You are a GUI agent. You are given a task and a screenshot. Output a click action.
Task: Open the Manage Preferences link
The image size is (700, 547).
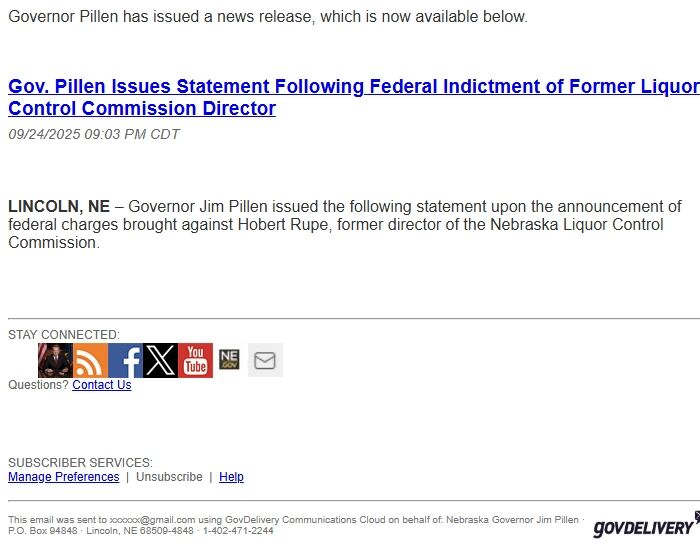pyautogui.click(x=63, y=477)
